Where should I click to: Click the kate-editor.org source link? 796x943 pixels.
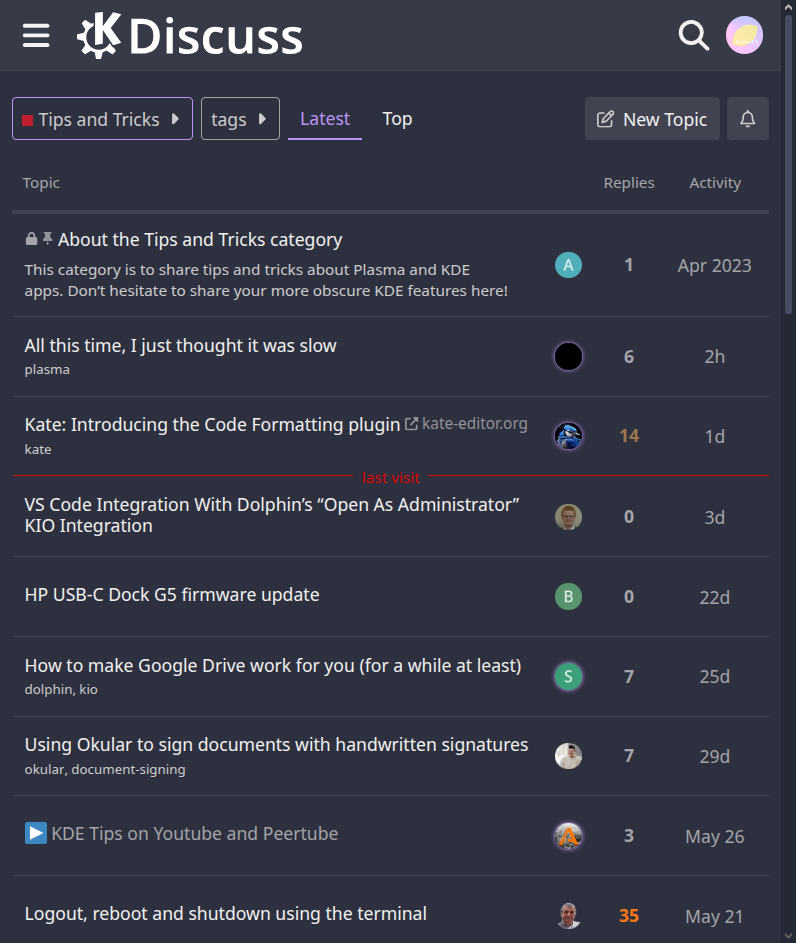[474, 423]
